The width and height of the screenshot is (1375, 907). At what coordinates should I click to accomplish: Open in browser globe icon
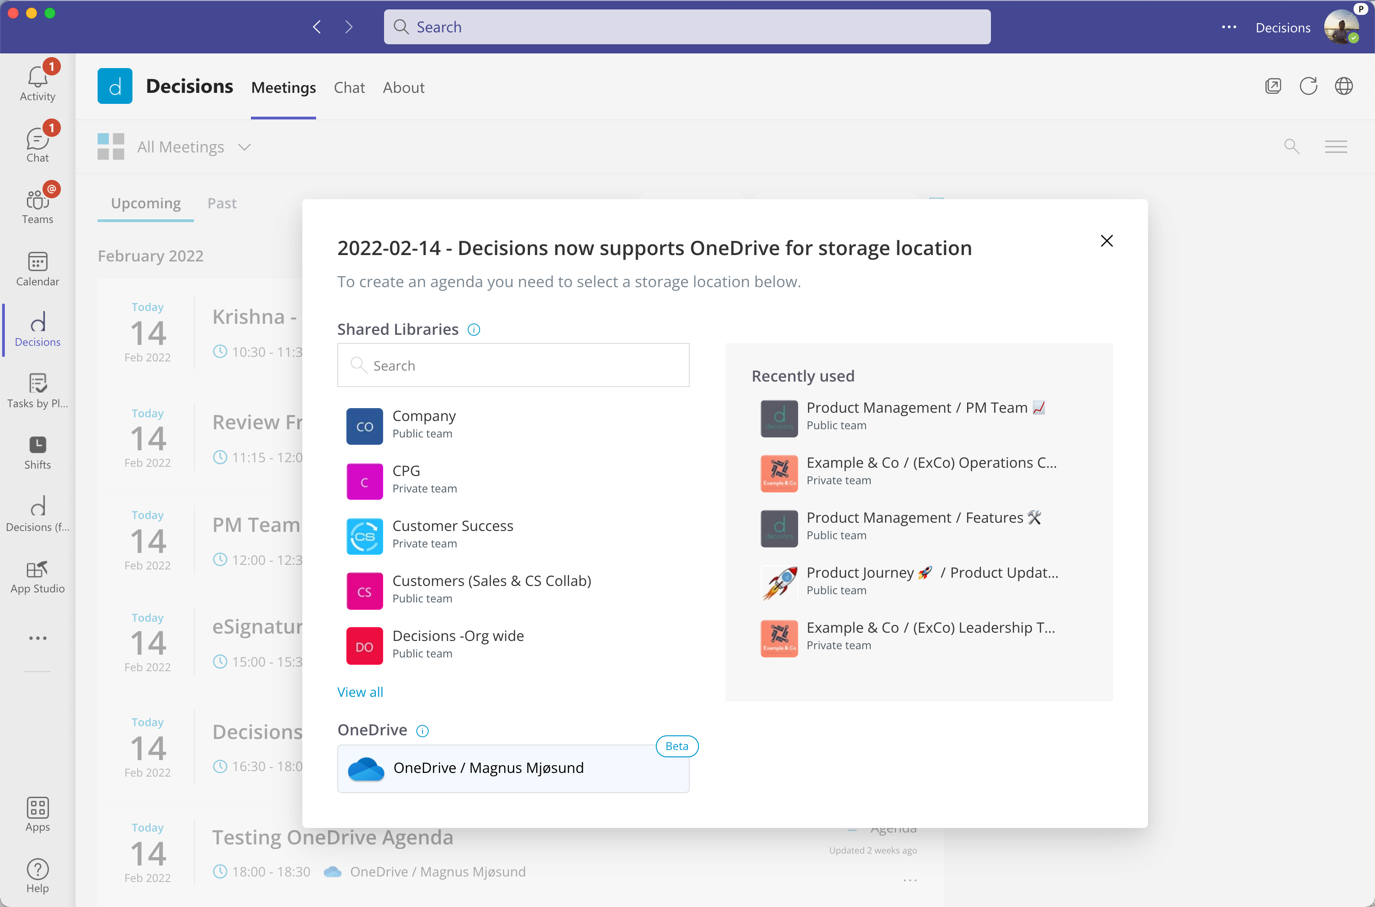pyautogui.click(x=1344, y=86)
